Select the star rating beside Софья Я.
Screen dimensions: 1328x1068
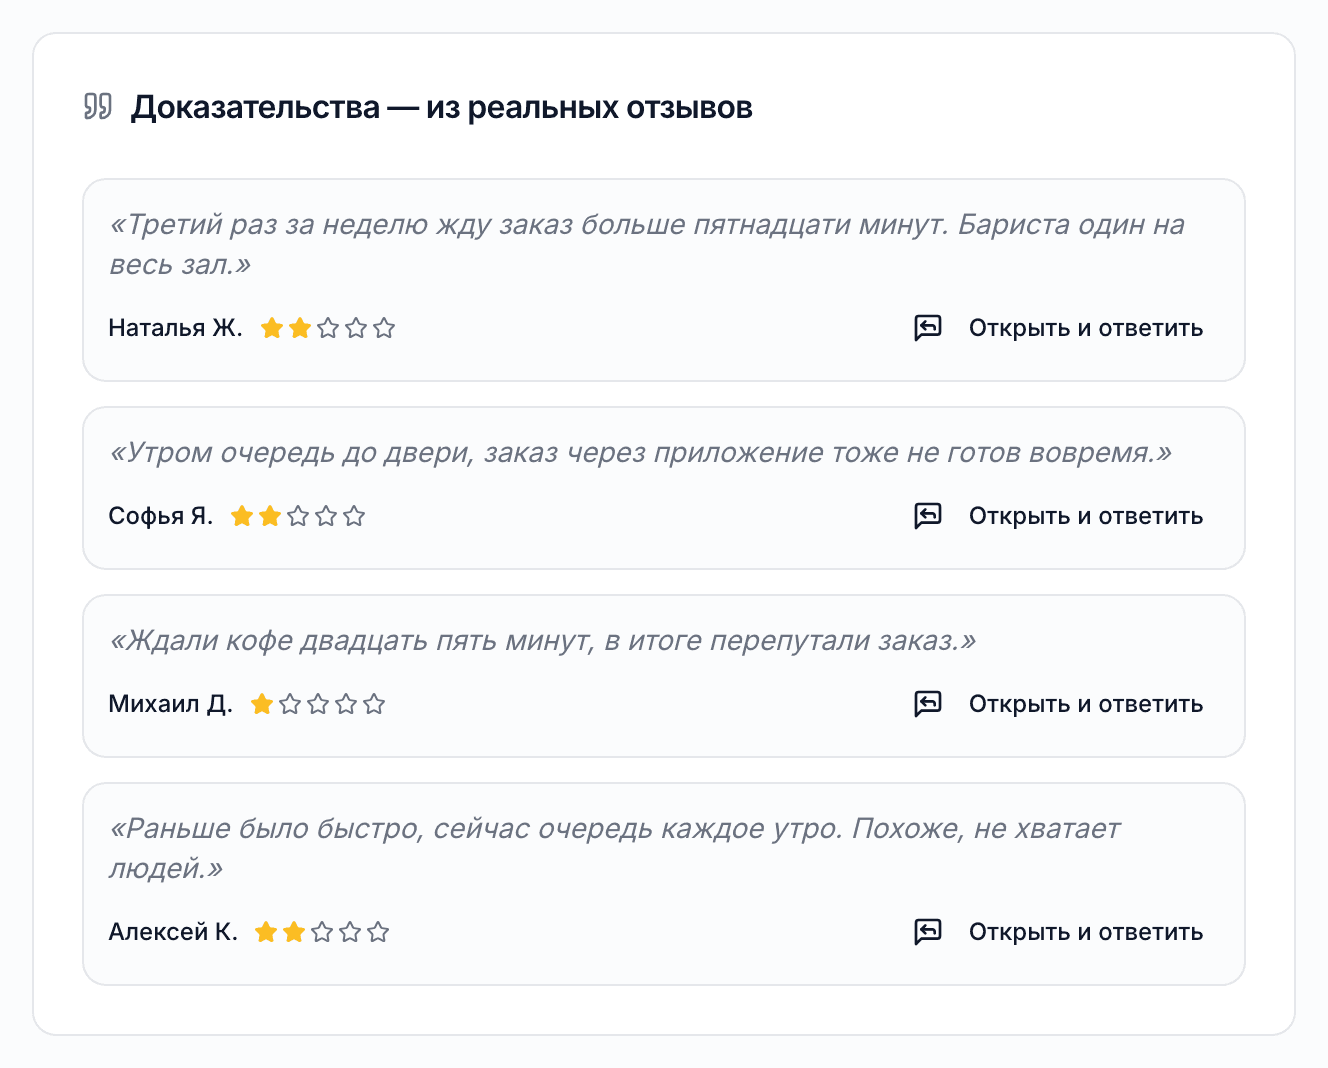click(298, 516)
